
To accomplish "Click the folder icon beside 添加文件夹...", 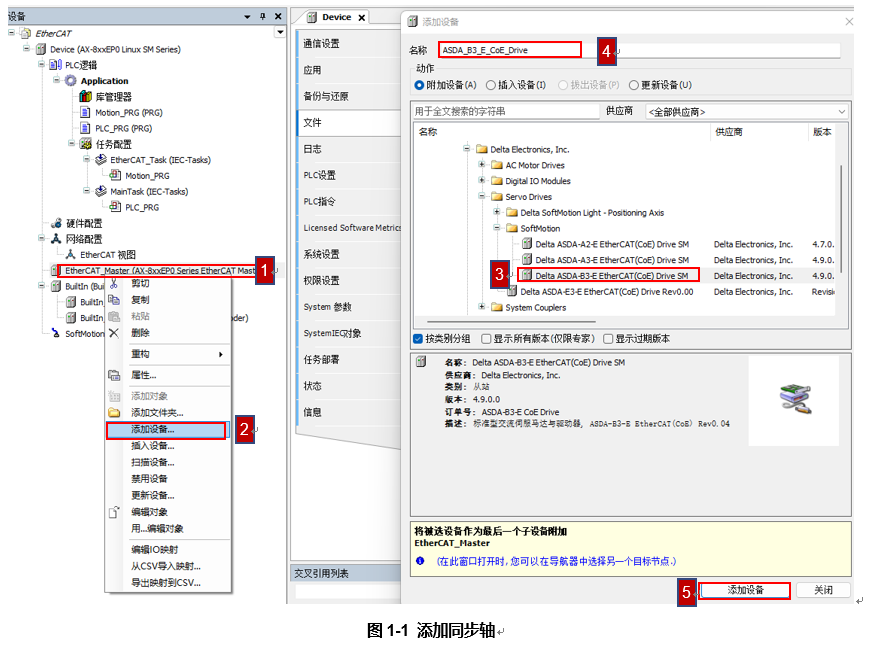I will 114,413.
